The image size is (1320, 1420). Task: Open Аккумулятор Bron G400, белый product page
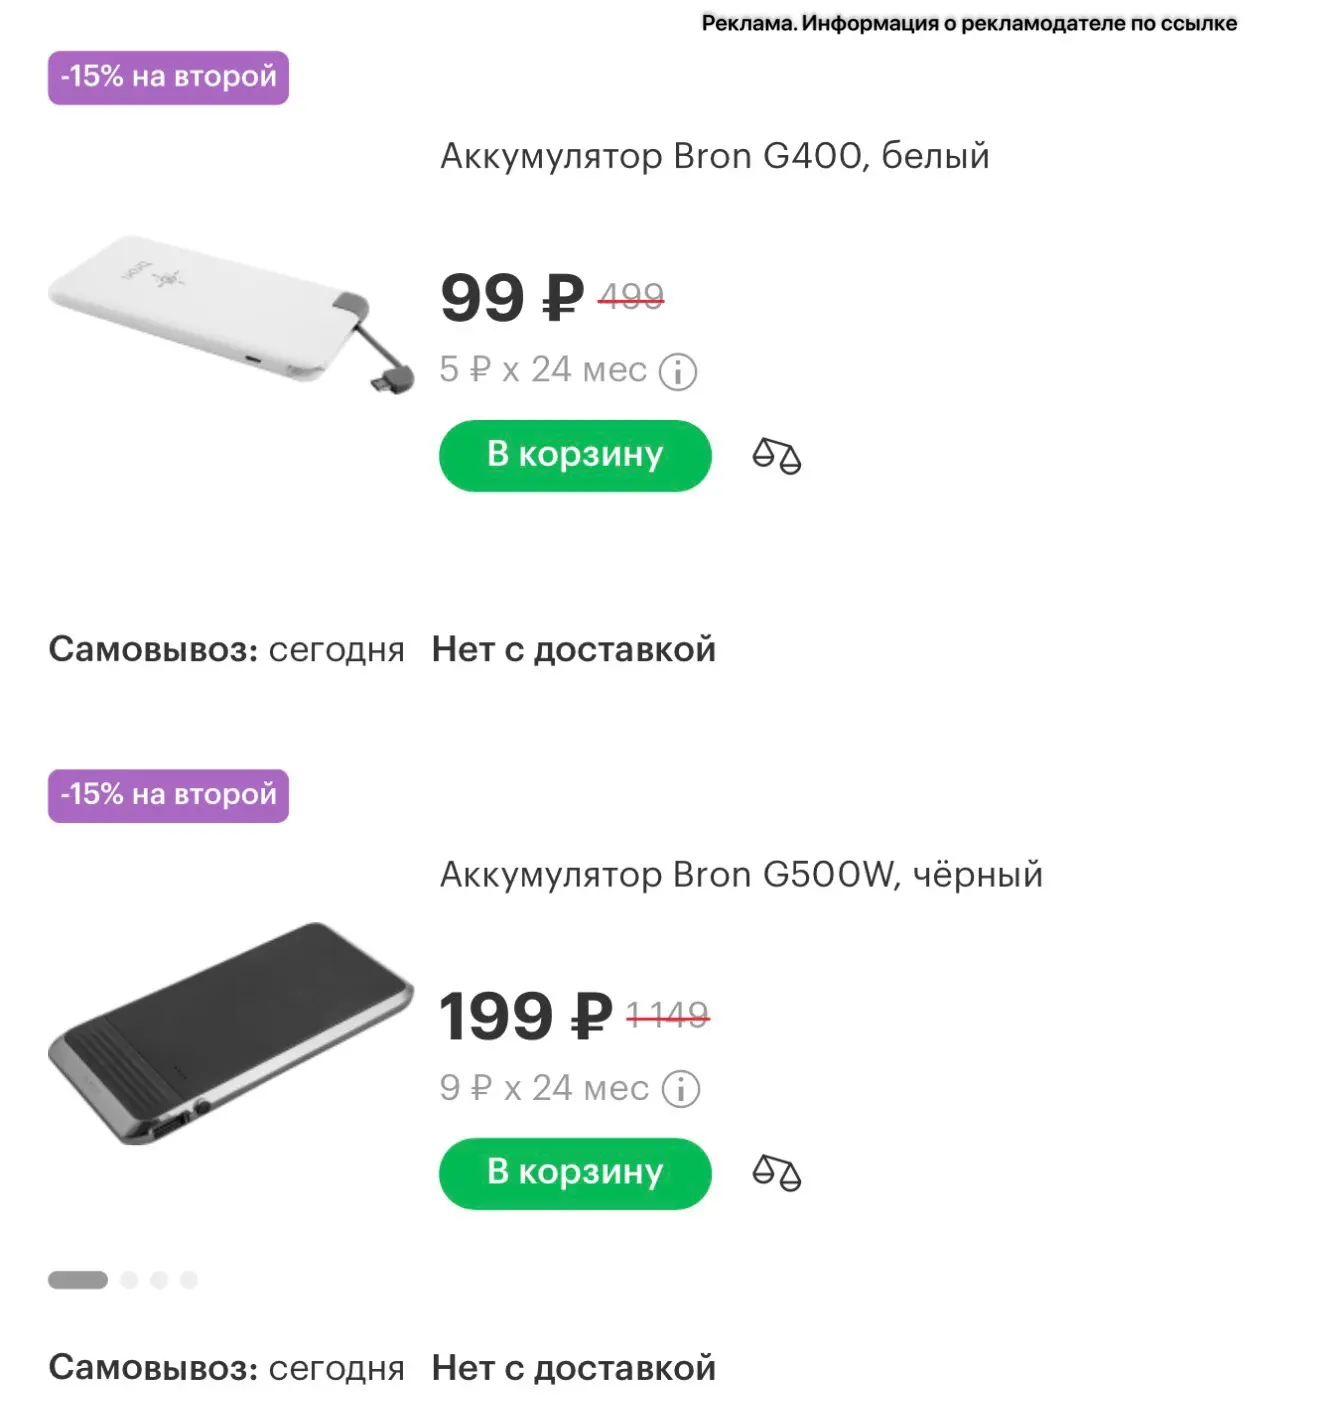715,156
